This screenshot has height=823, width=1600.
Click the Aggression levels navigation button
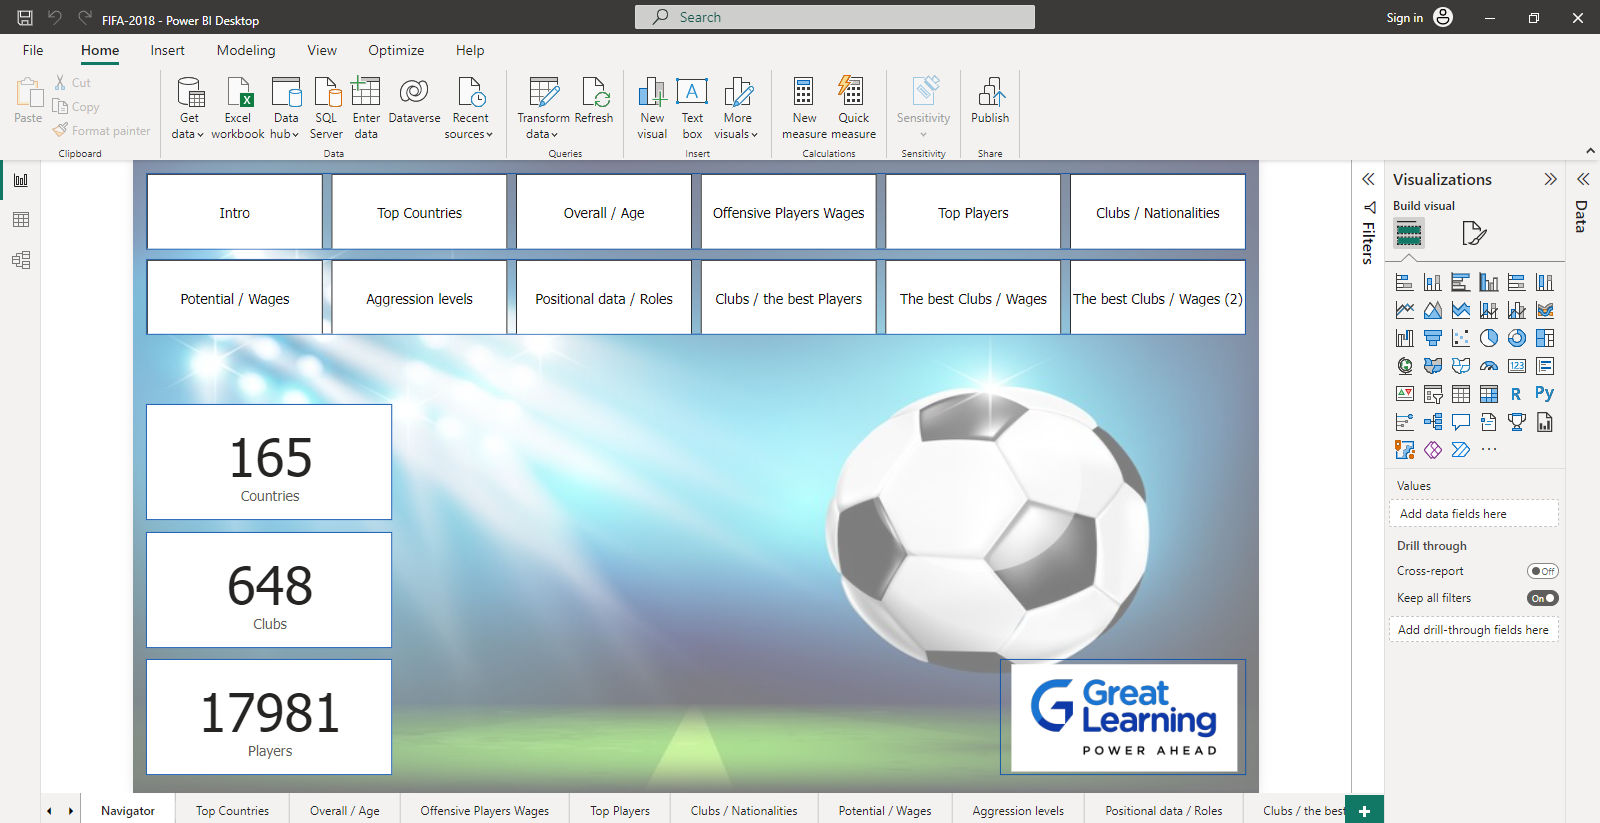419,298
